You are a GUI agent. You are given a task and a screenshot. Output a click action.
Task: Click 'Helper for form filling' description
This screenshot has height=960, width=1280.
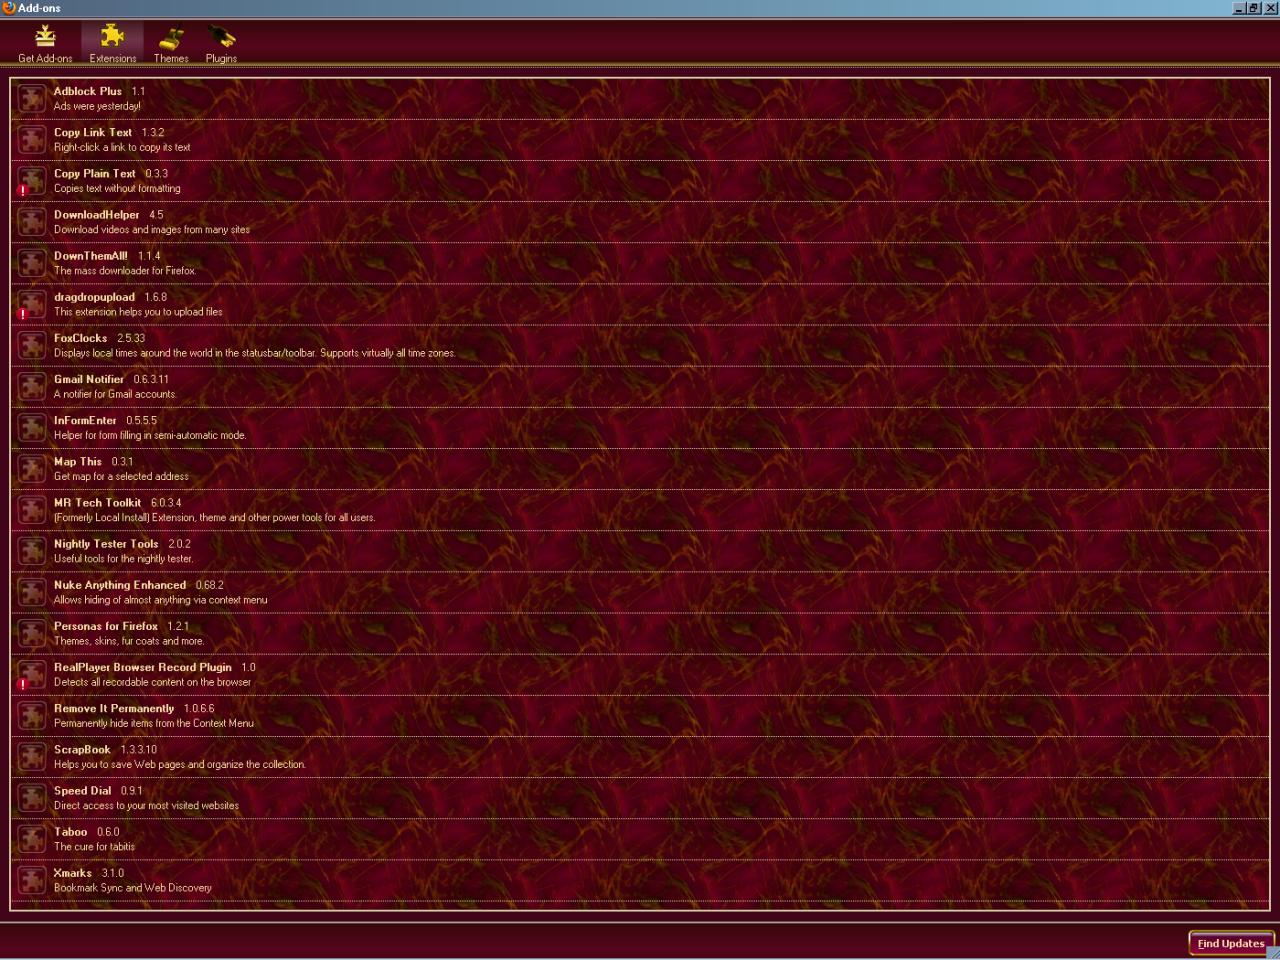pos(150,435)
